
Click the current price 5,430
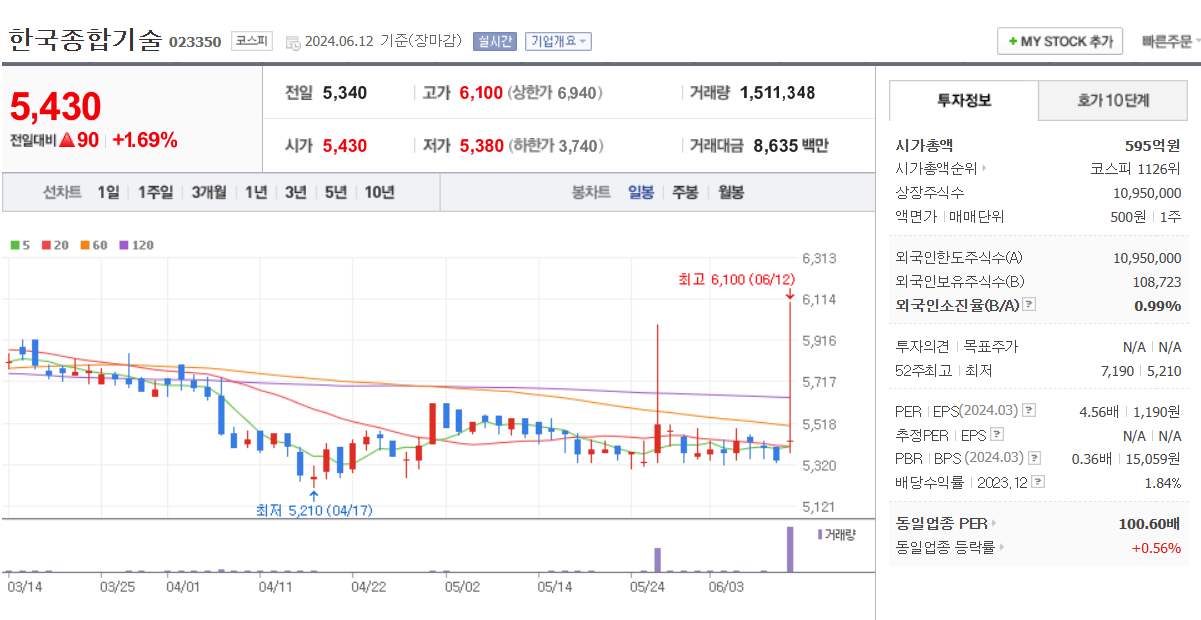click(56, 106)
